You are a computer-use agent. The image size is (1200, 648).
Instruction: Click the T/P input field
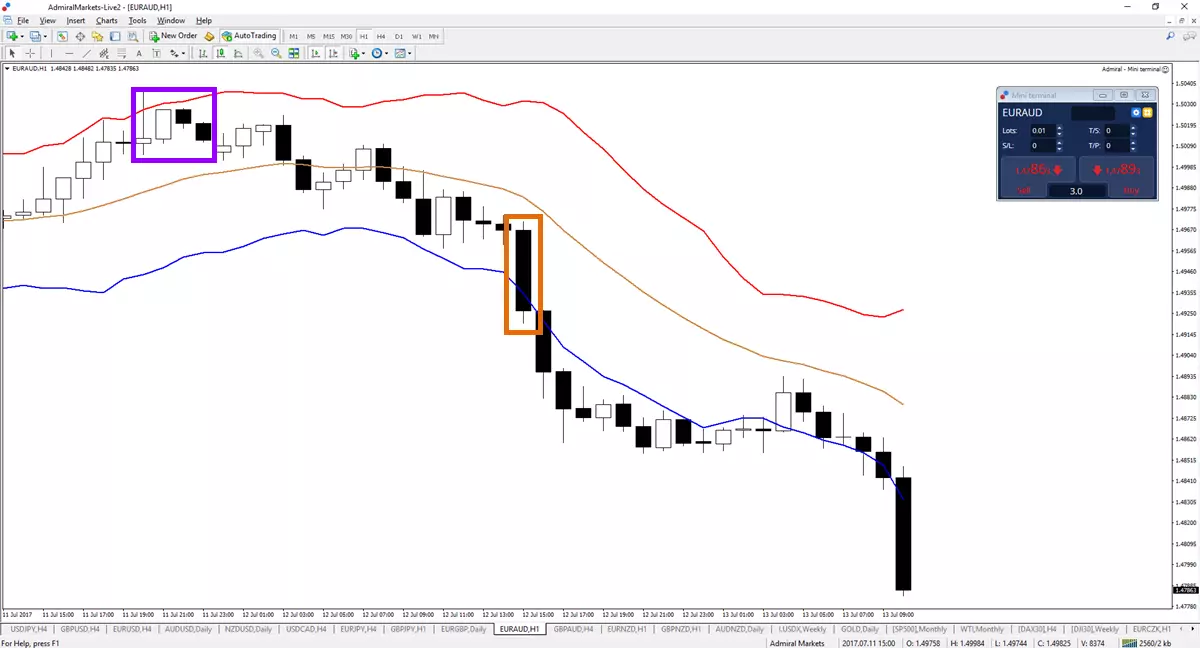point(1117,146)
